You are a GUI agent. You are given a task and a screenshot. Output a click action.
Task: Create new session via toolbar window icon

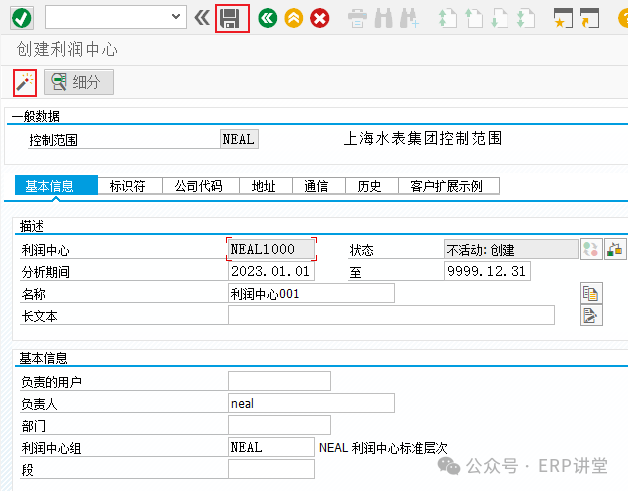point(564,18)
